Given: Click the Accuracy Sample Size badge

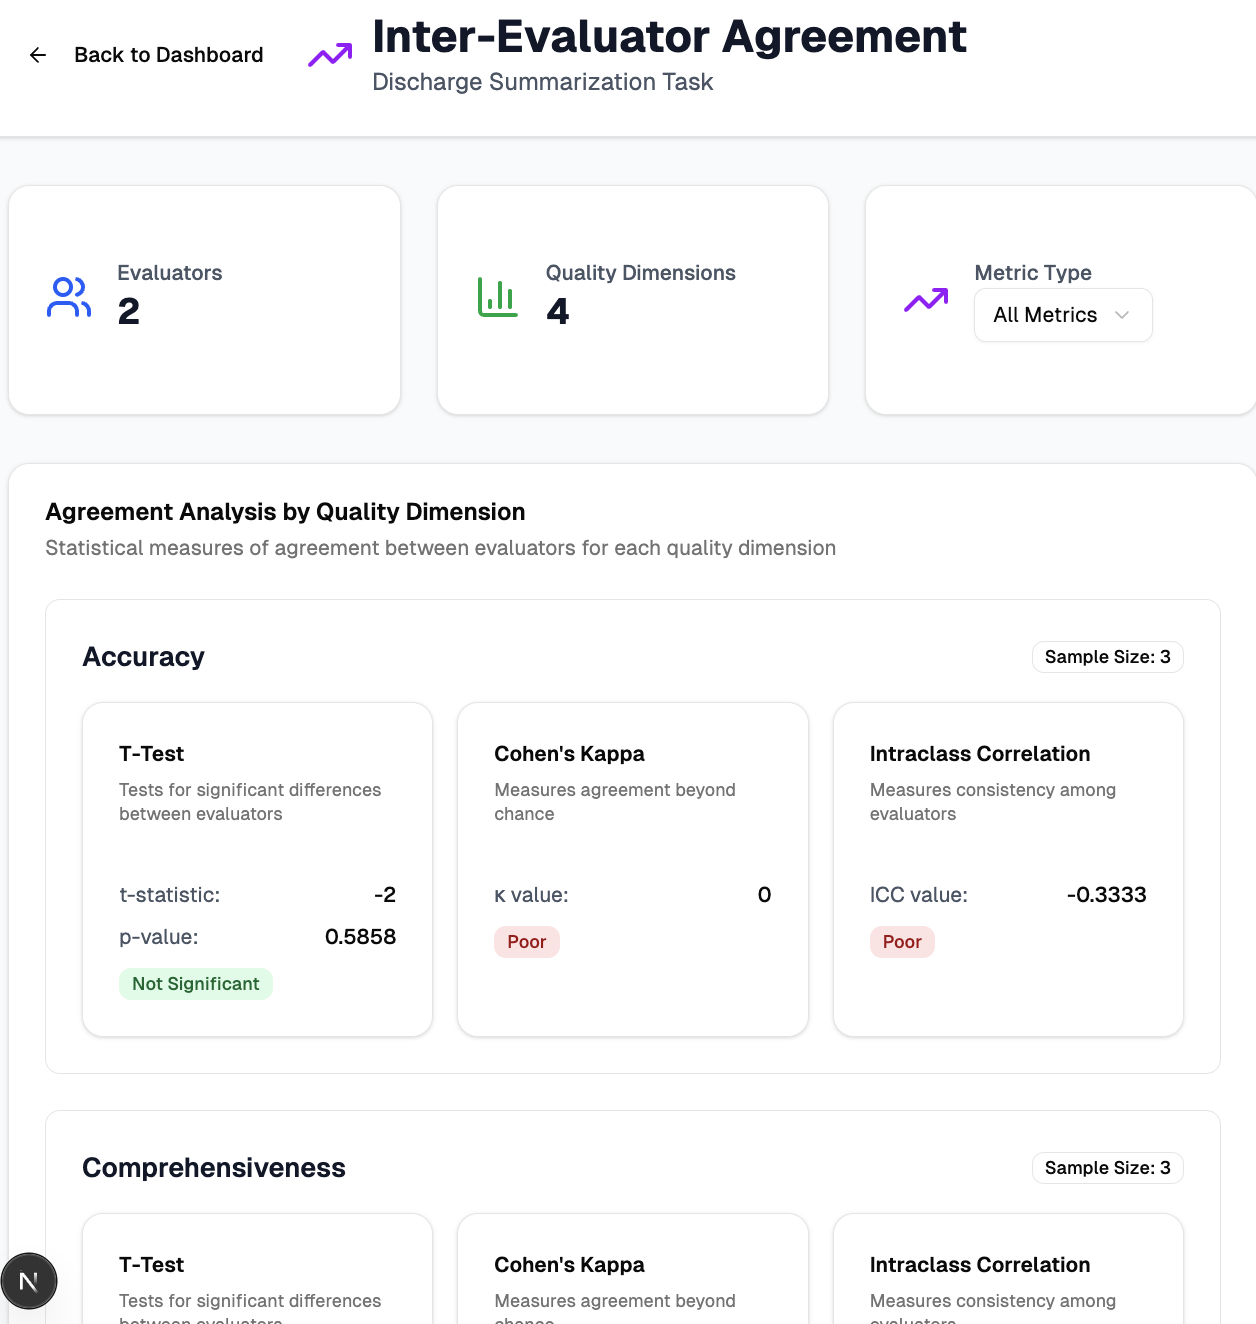Looking at the screenshot, I should (1107, 657).
